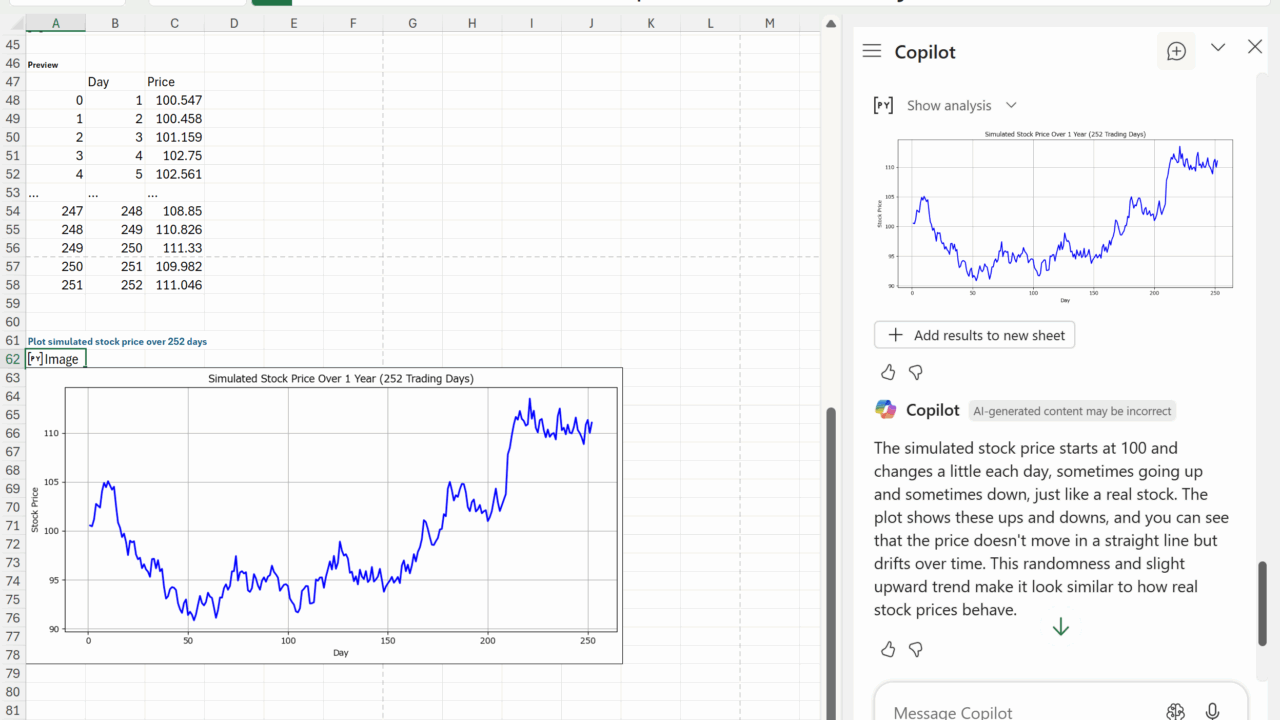Click the worksheet vertical scrollbar thumb
This screenshot has width=1280, height=720.
tap(830, 562)
